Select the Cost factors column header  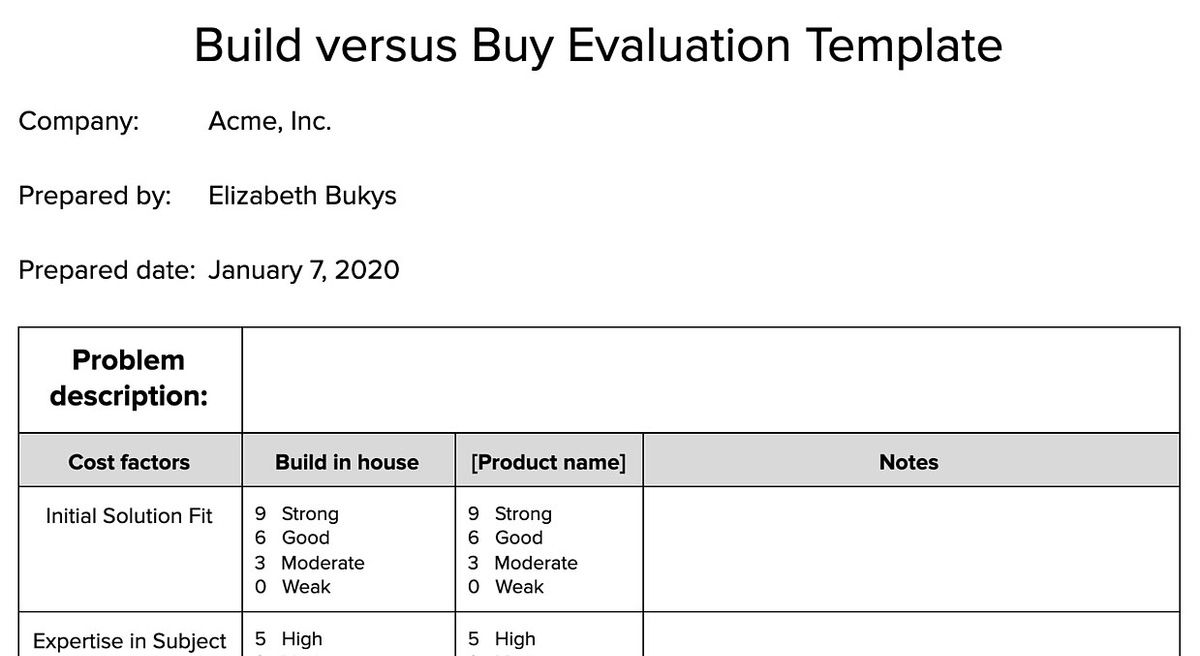[129, 462]
